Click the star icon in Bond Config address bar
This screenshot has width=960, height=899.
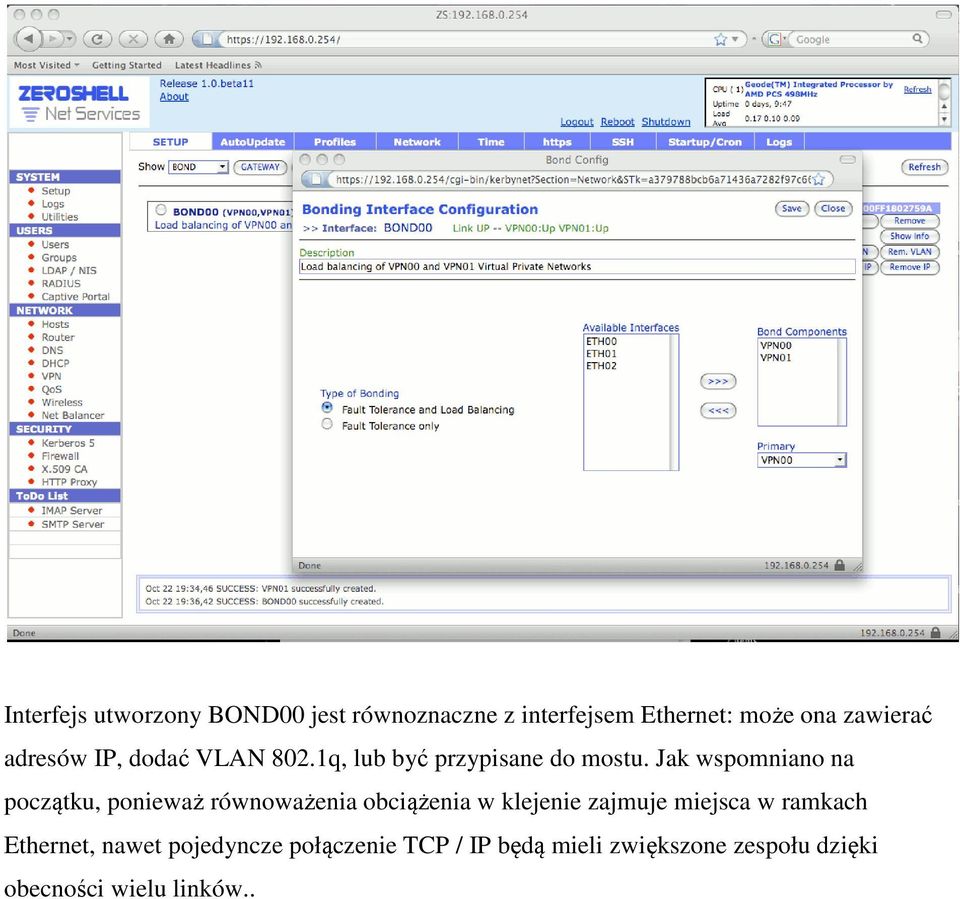pos(818,179)
